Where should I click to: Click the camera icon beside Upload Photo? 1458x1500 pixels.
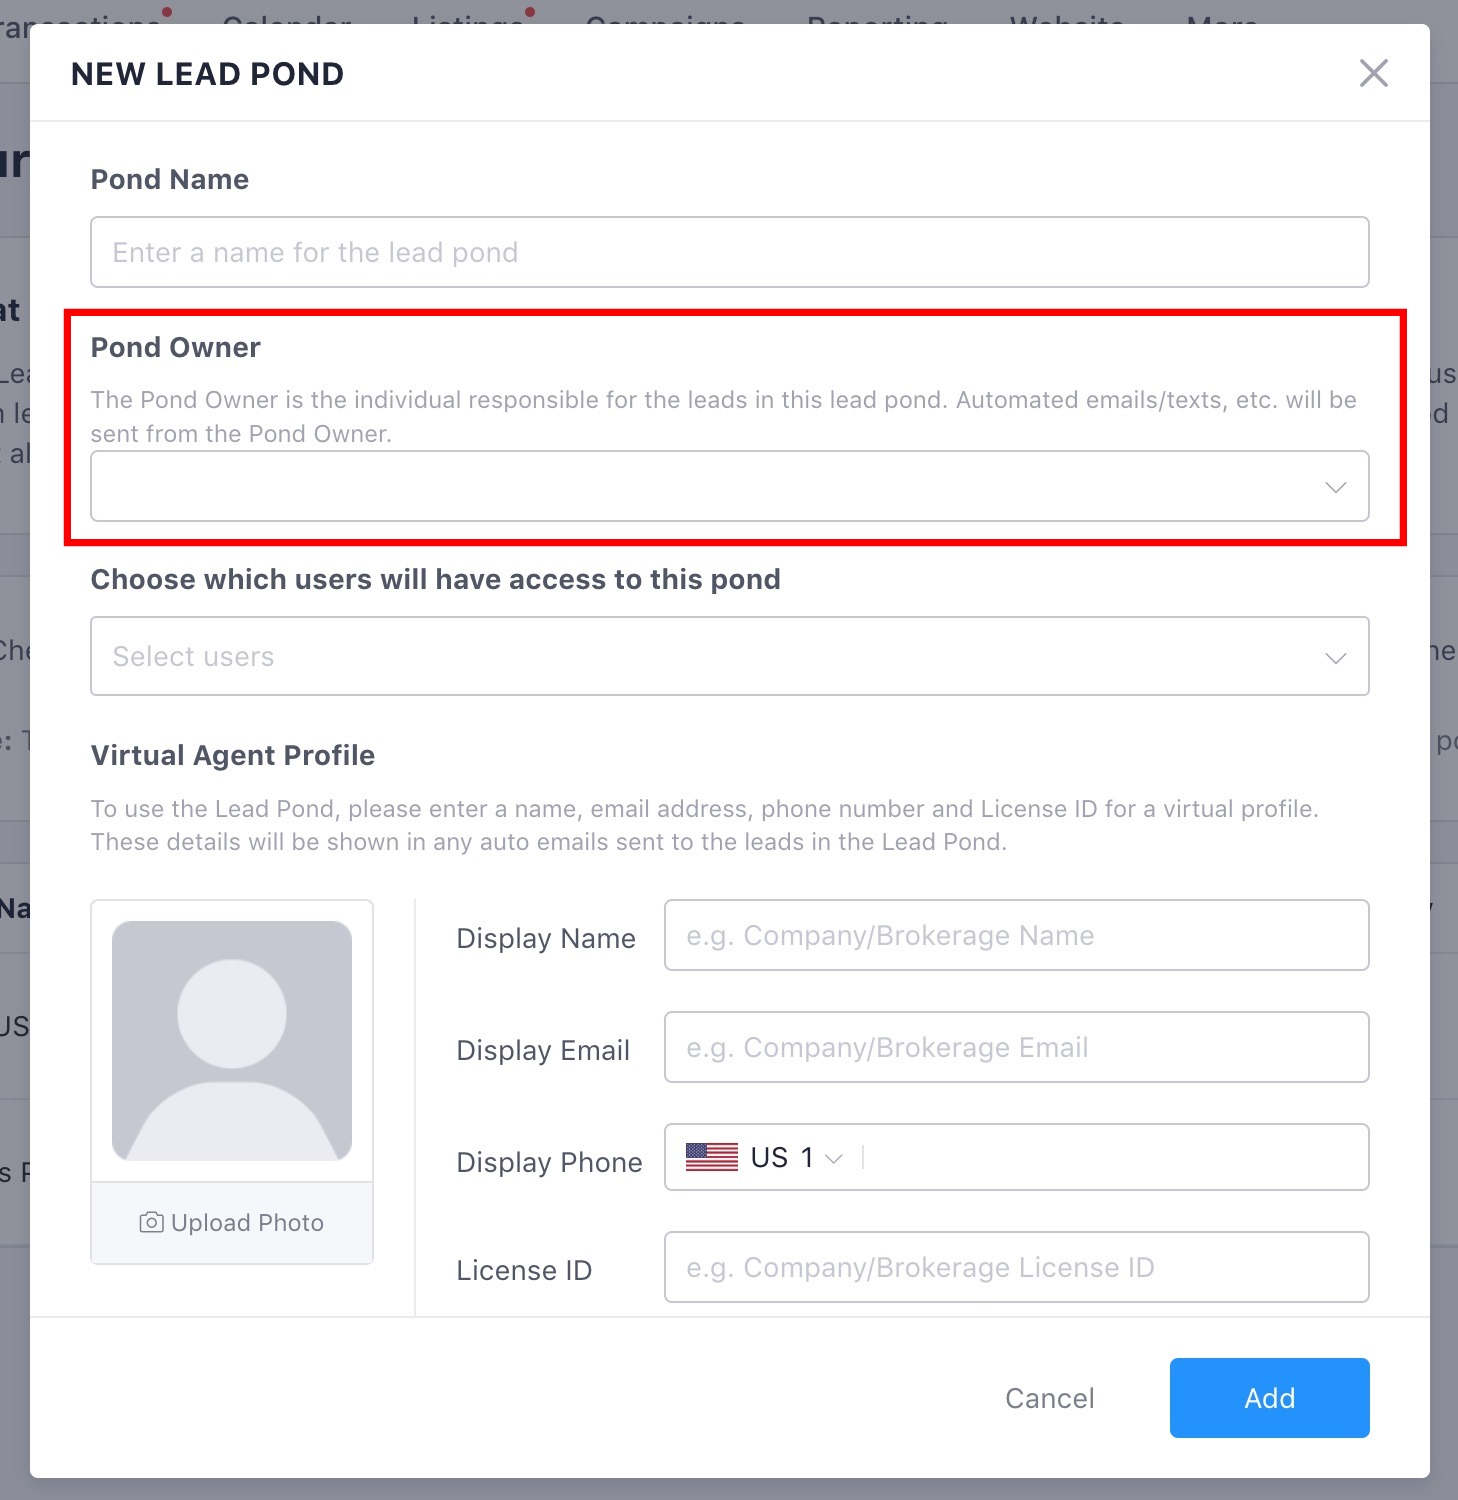tap(151, 1222)
